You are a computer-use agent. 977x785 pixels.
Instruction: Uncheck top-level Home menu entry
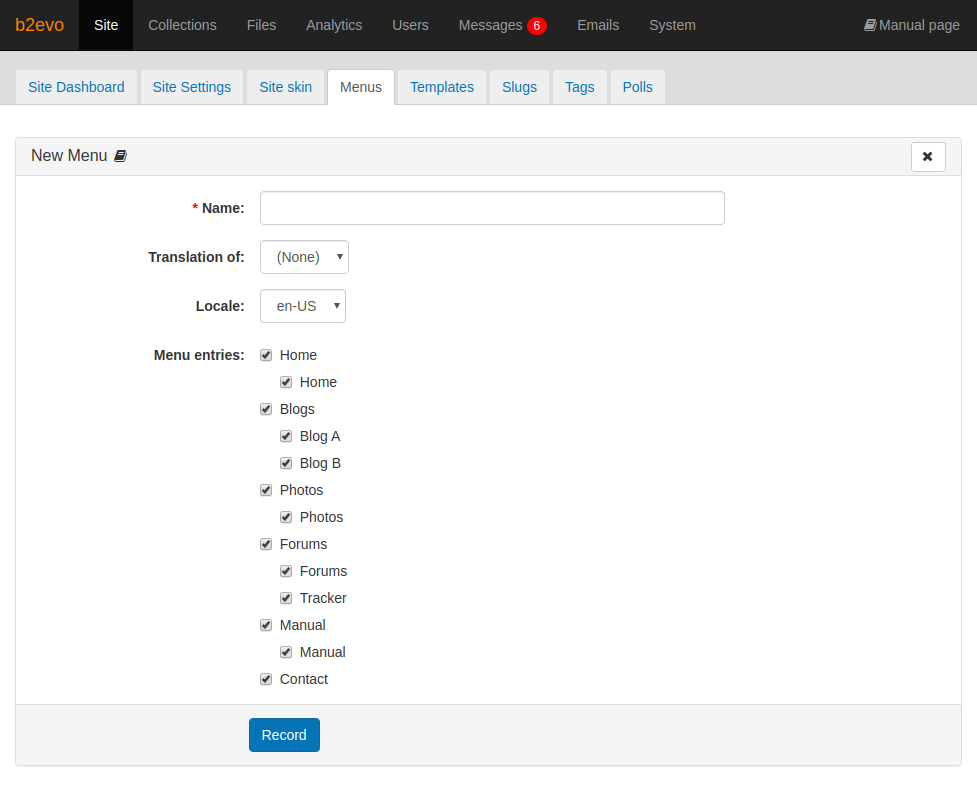coord(266,355)
